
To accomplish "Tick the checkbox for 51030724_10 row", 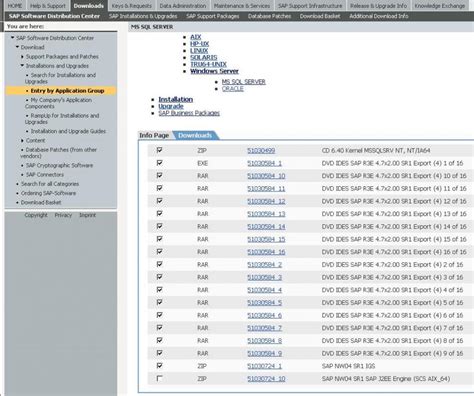I will coord(160,378).
